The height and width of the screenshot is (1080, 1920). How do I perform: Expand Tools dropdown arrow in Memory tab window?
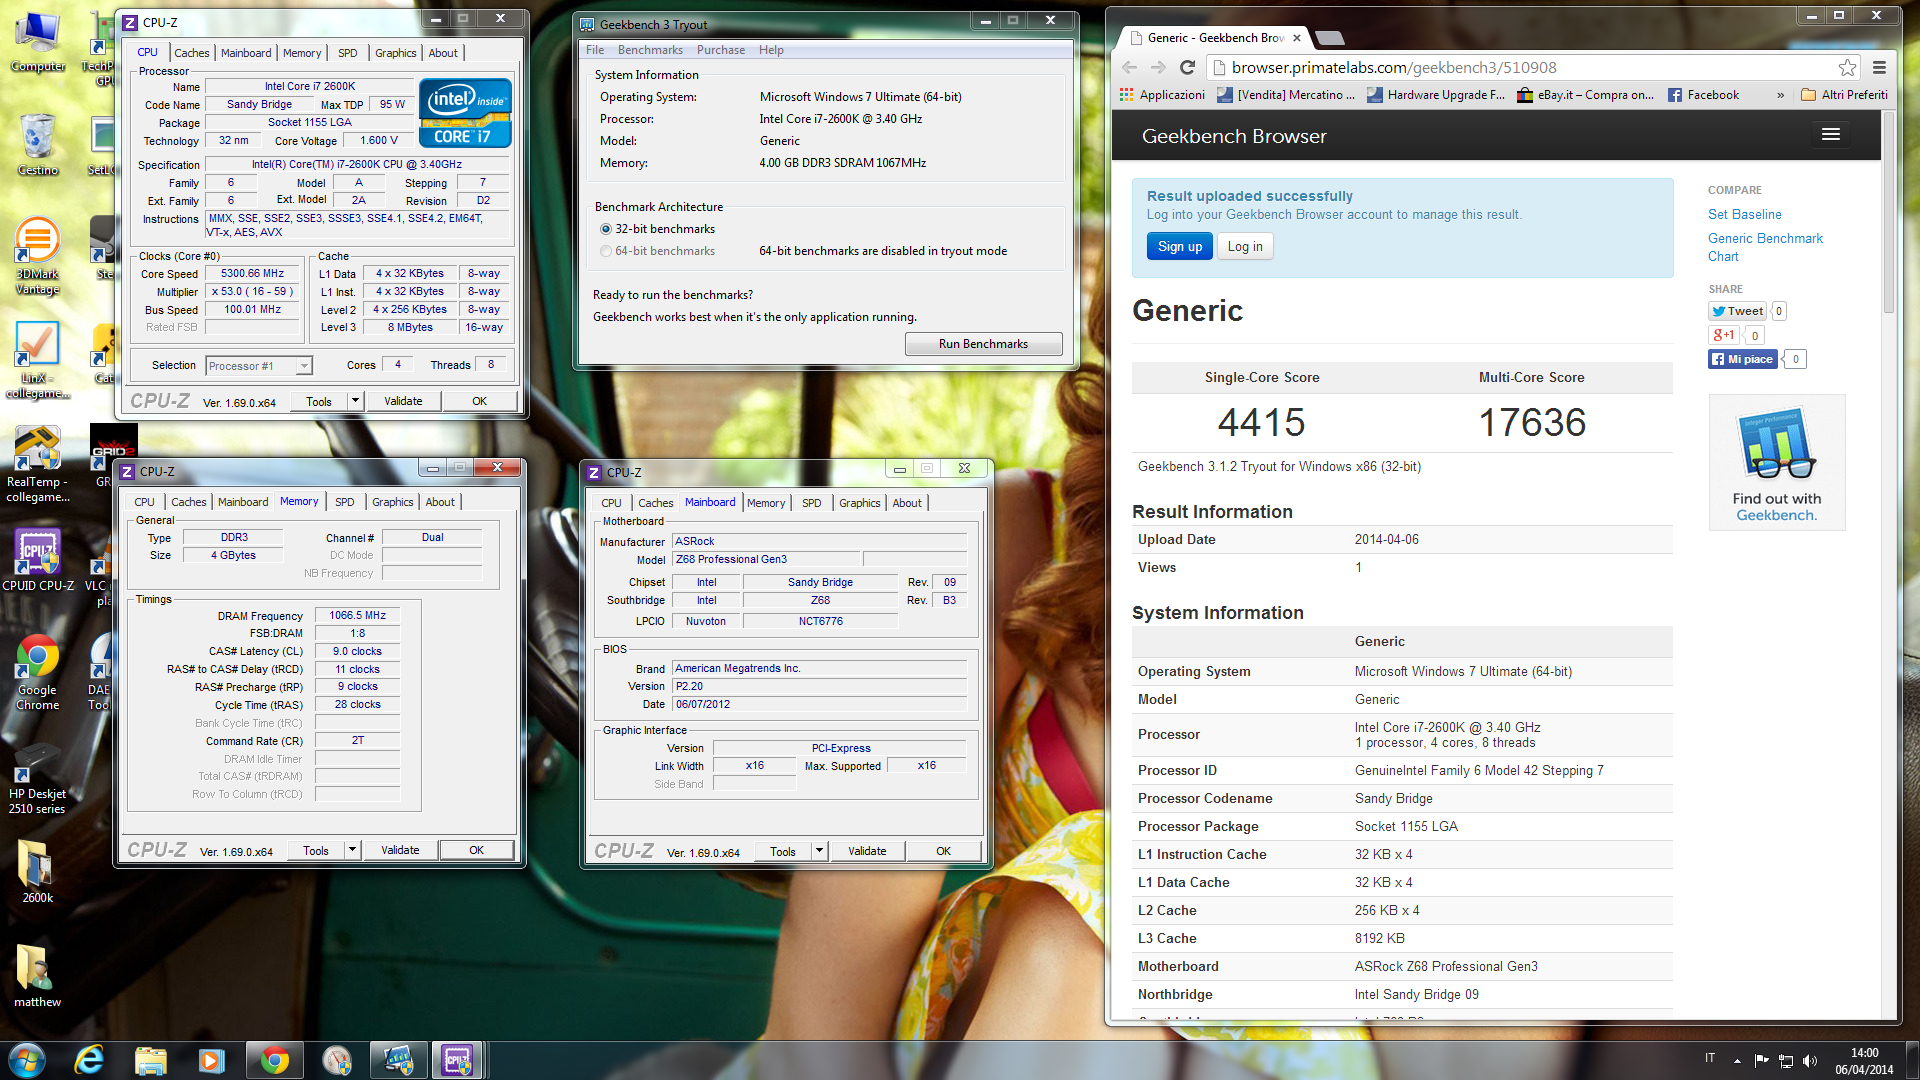[x=352, y=850]
